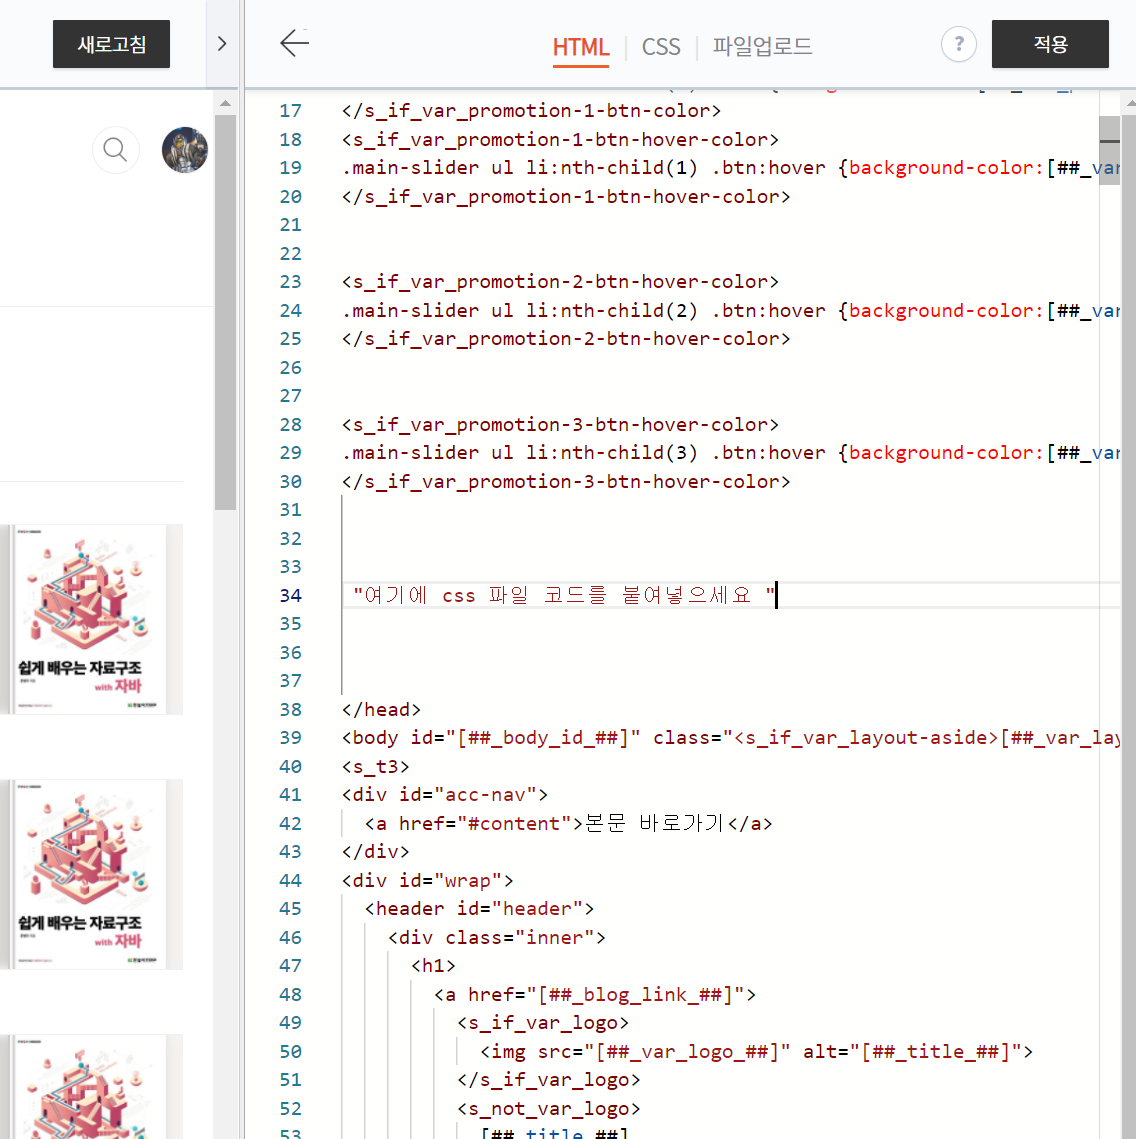Click <s_t3> on line 40
1136x1139 pixels.
click(376, 766)
